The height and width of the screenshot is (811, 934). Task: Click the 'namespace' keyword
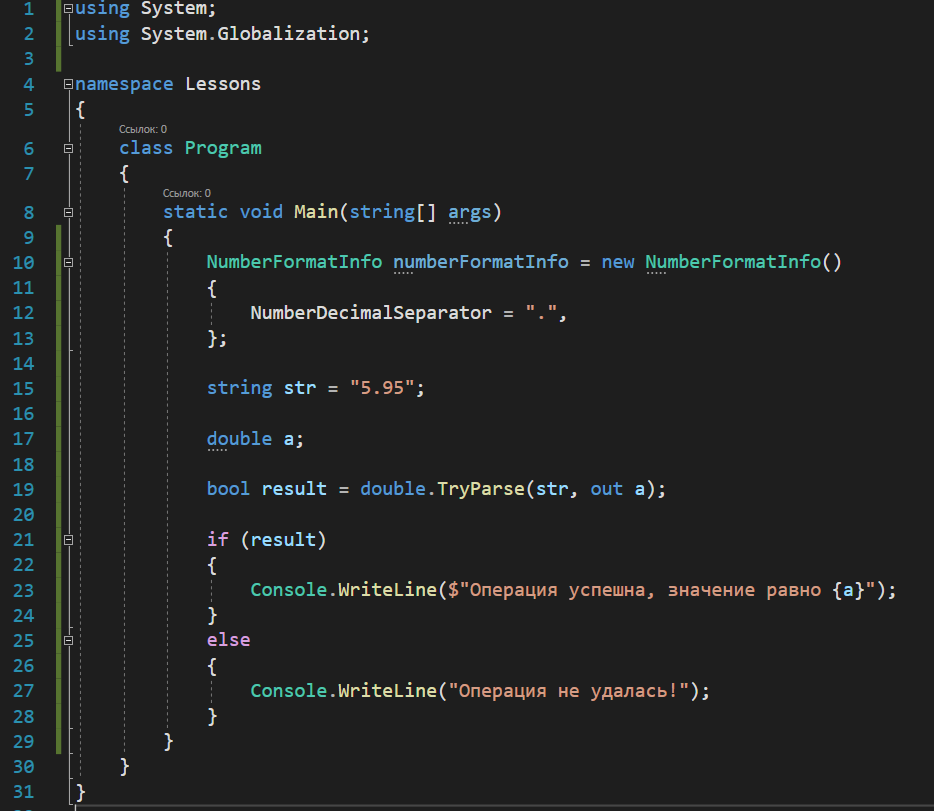point(124,85)
